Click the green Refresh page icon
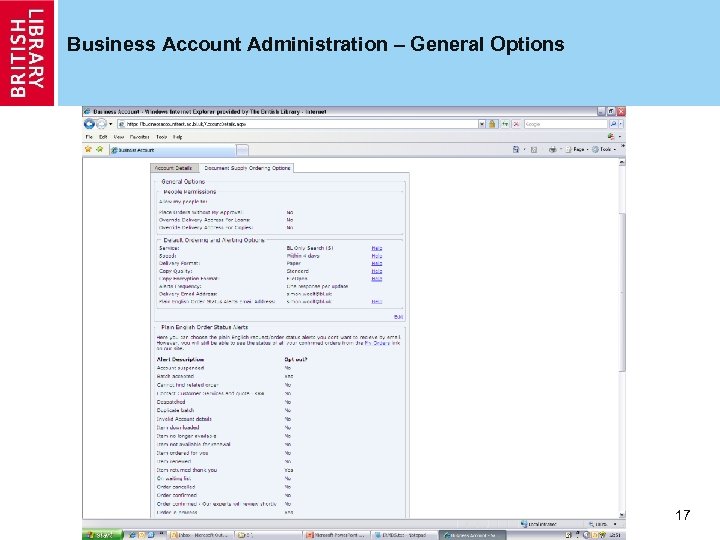 (505, 124)
